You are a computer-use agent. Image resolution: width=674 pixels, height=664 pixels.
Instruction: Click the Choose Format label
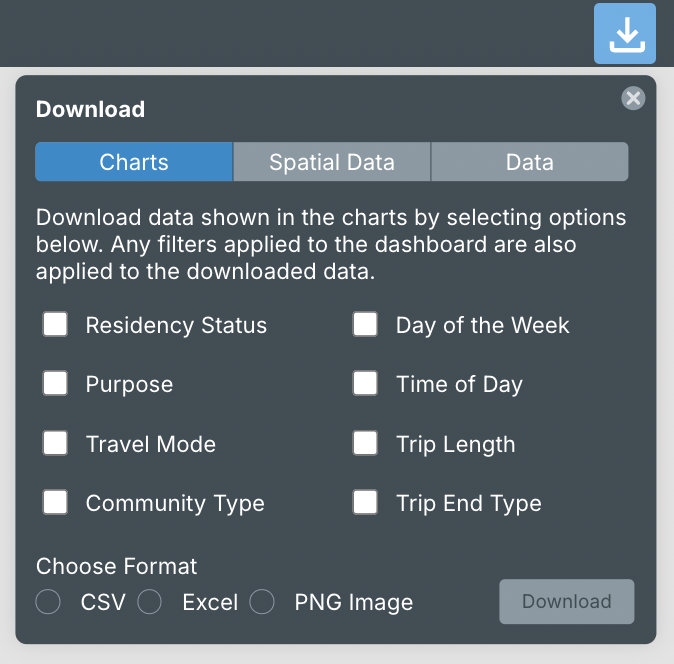point(116,566)
